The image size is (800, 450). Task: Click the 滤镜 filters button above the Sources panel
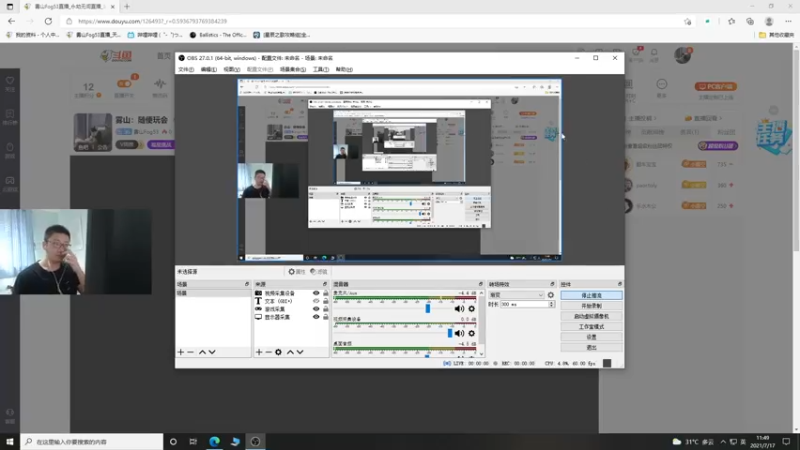pos(319,272)
